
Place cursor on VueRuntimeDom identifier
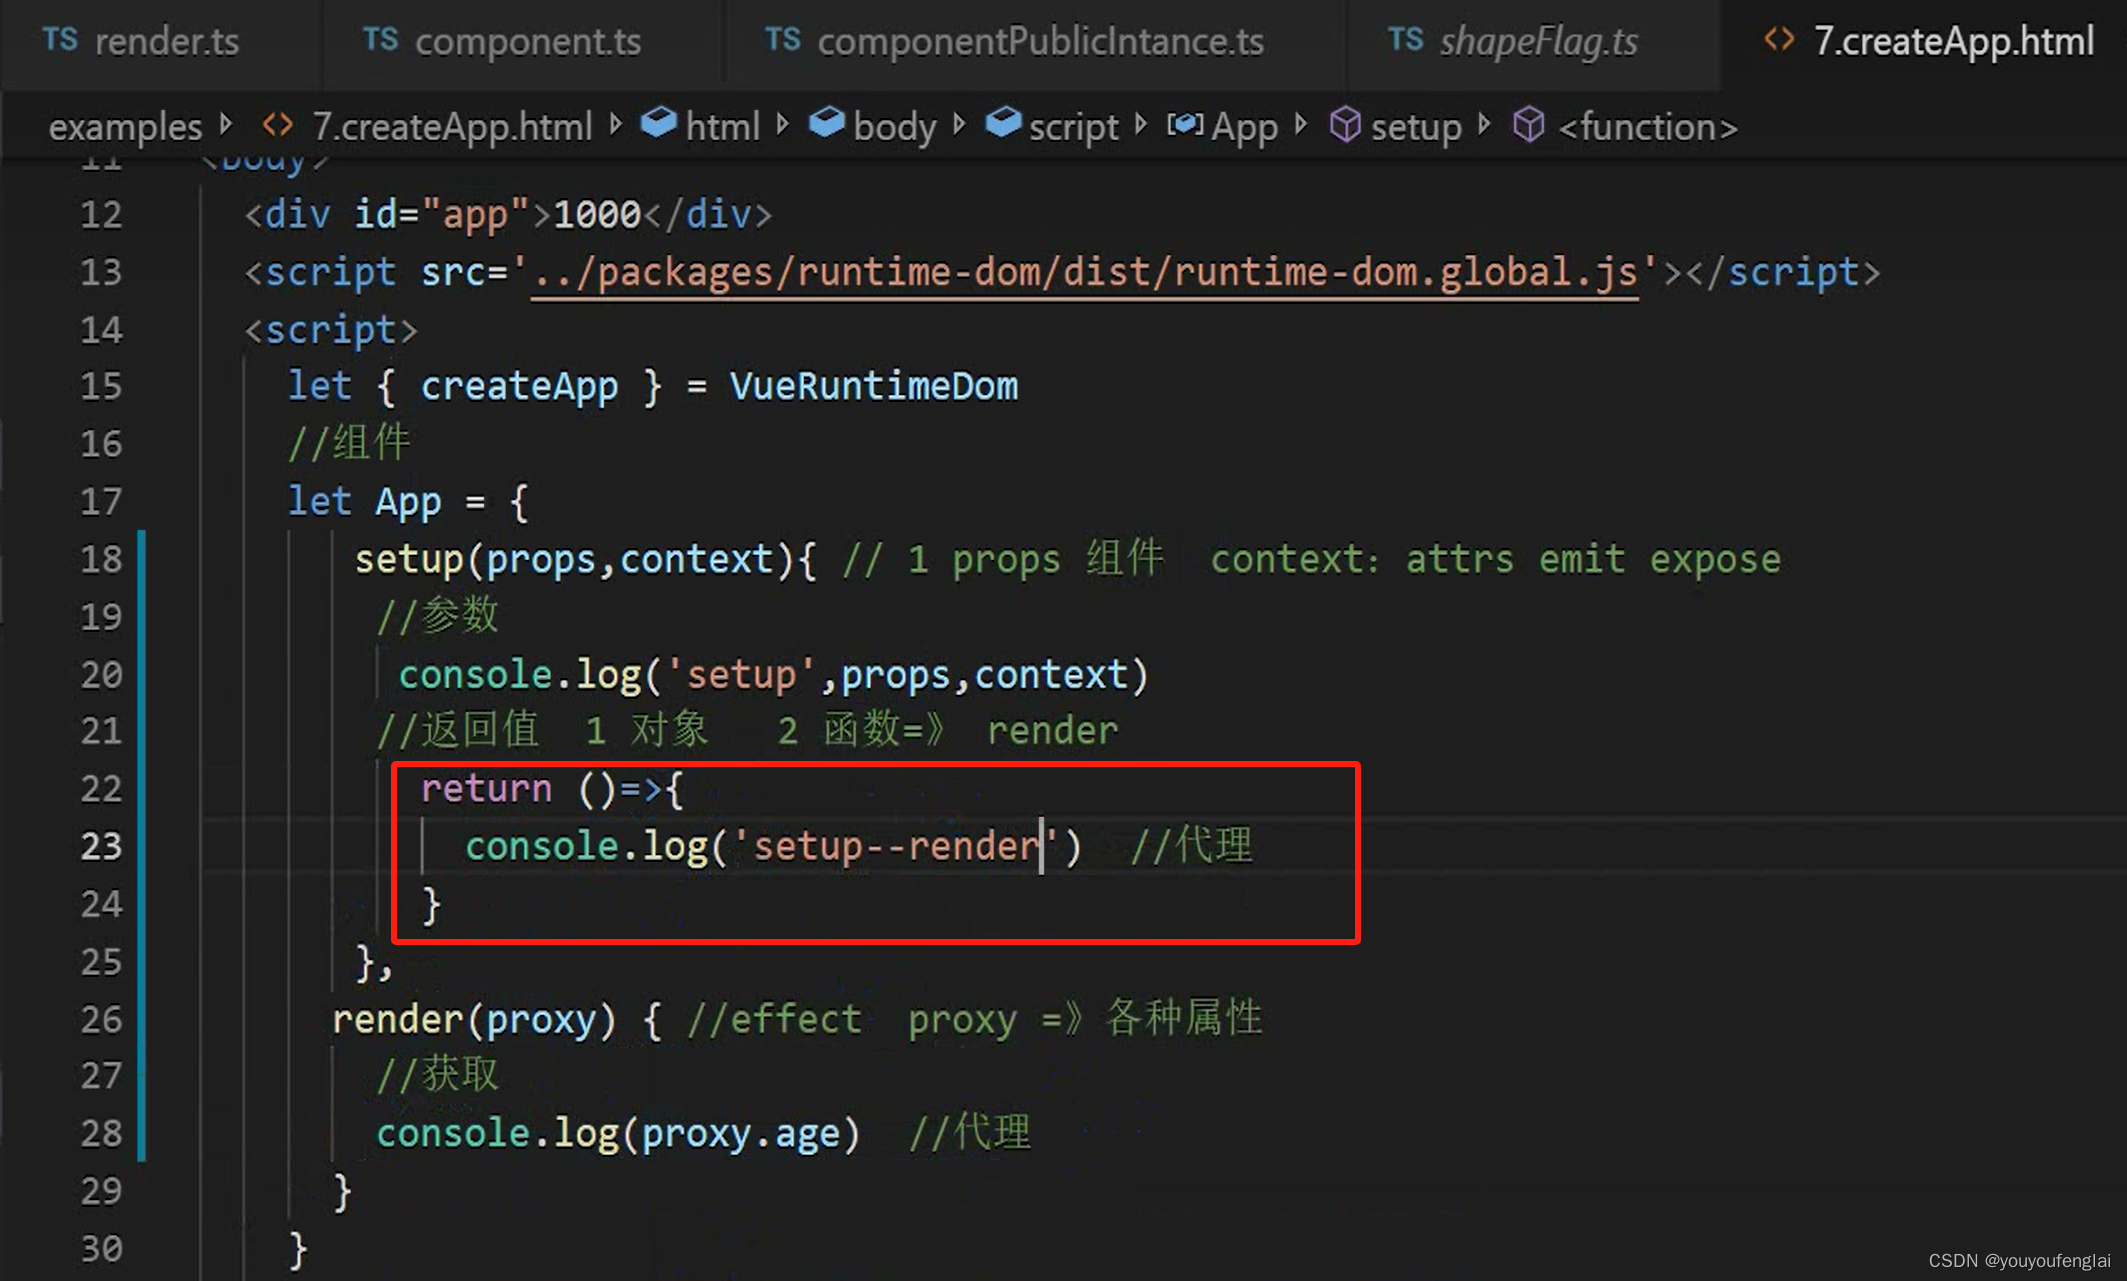873,387
